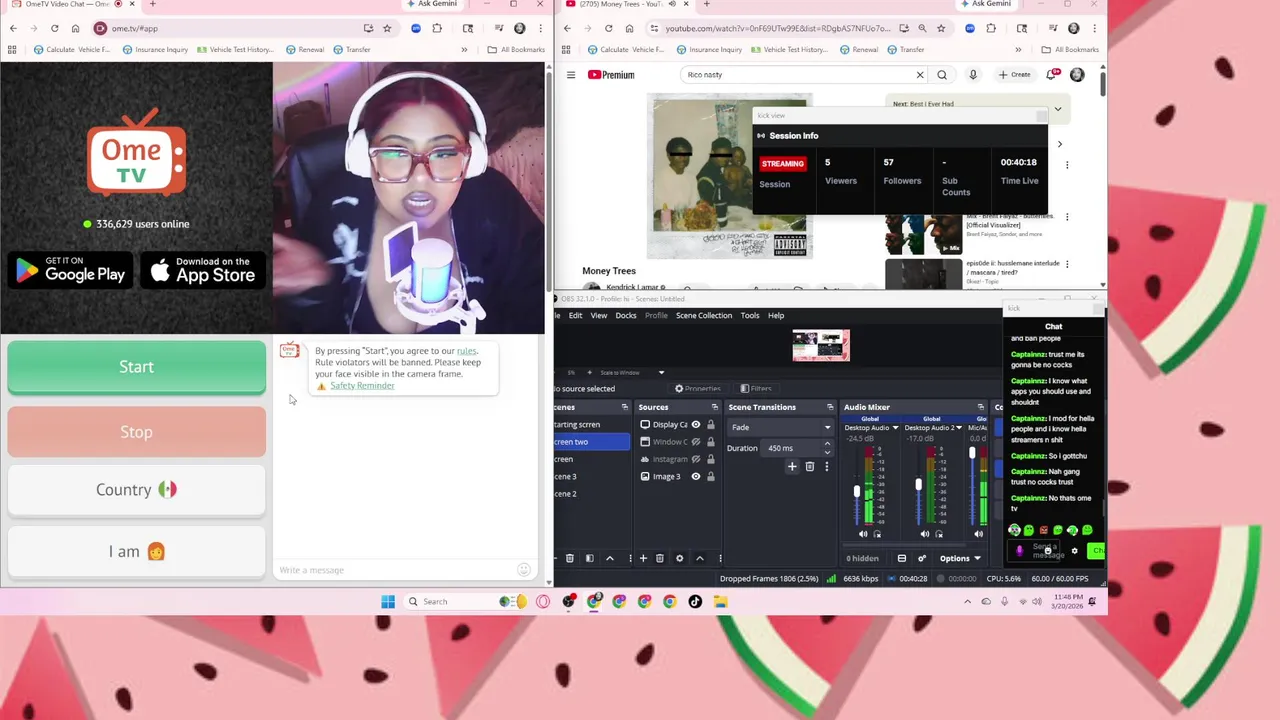Open the Audio Mixer Options dropdown
This screenshot has width=1280, height=720.
click(959, 559)
